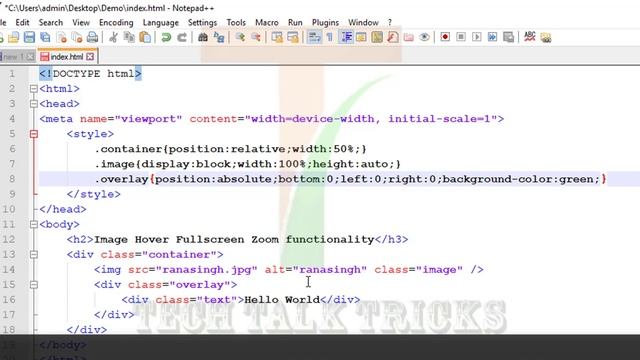Redo using the gray arrow icon
Viewport: 640px width, 360px height.
click(x=182, y=38)
